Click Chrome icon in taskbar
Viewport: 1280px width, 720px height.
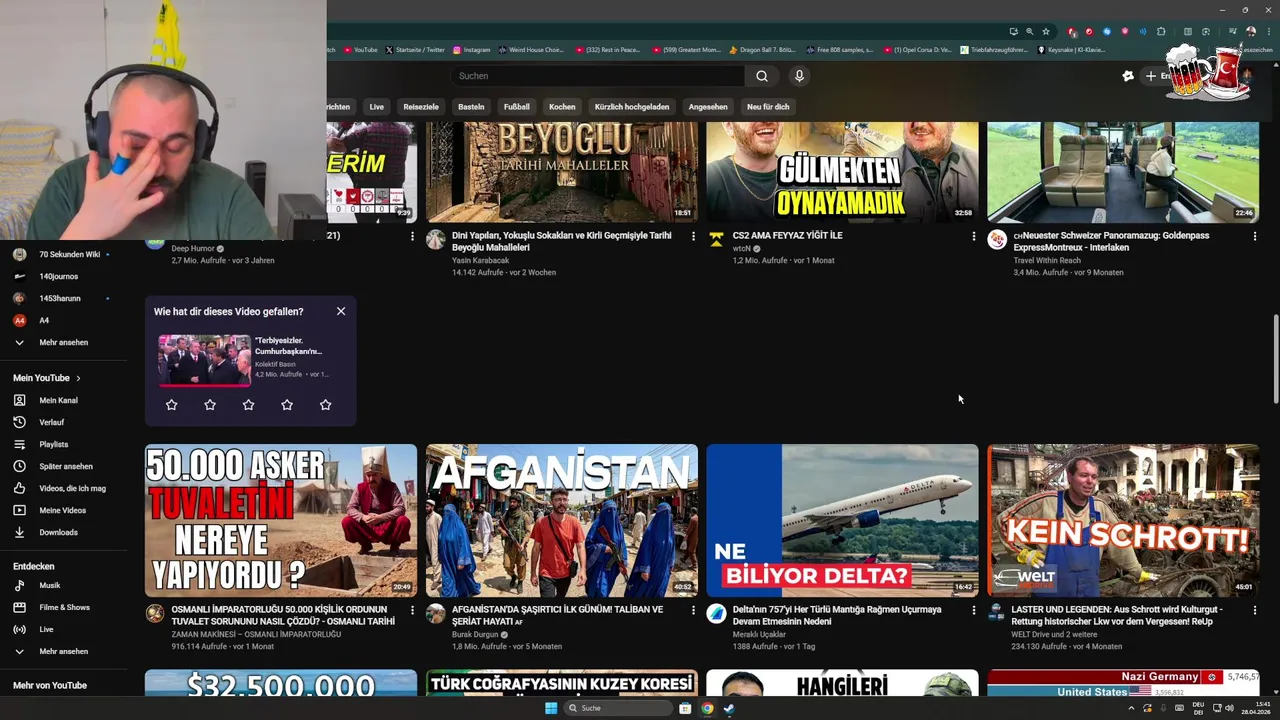tap(707, 708)
